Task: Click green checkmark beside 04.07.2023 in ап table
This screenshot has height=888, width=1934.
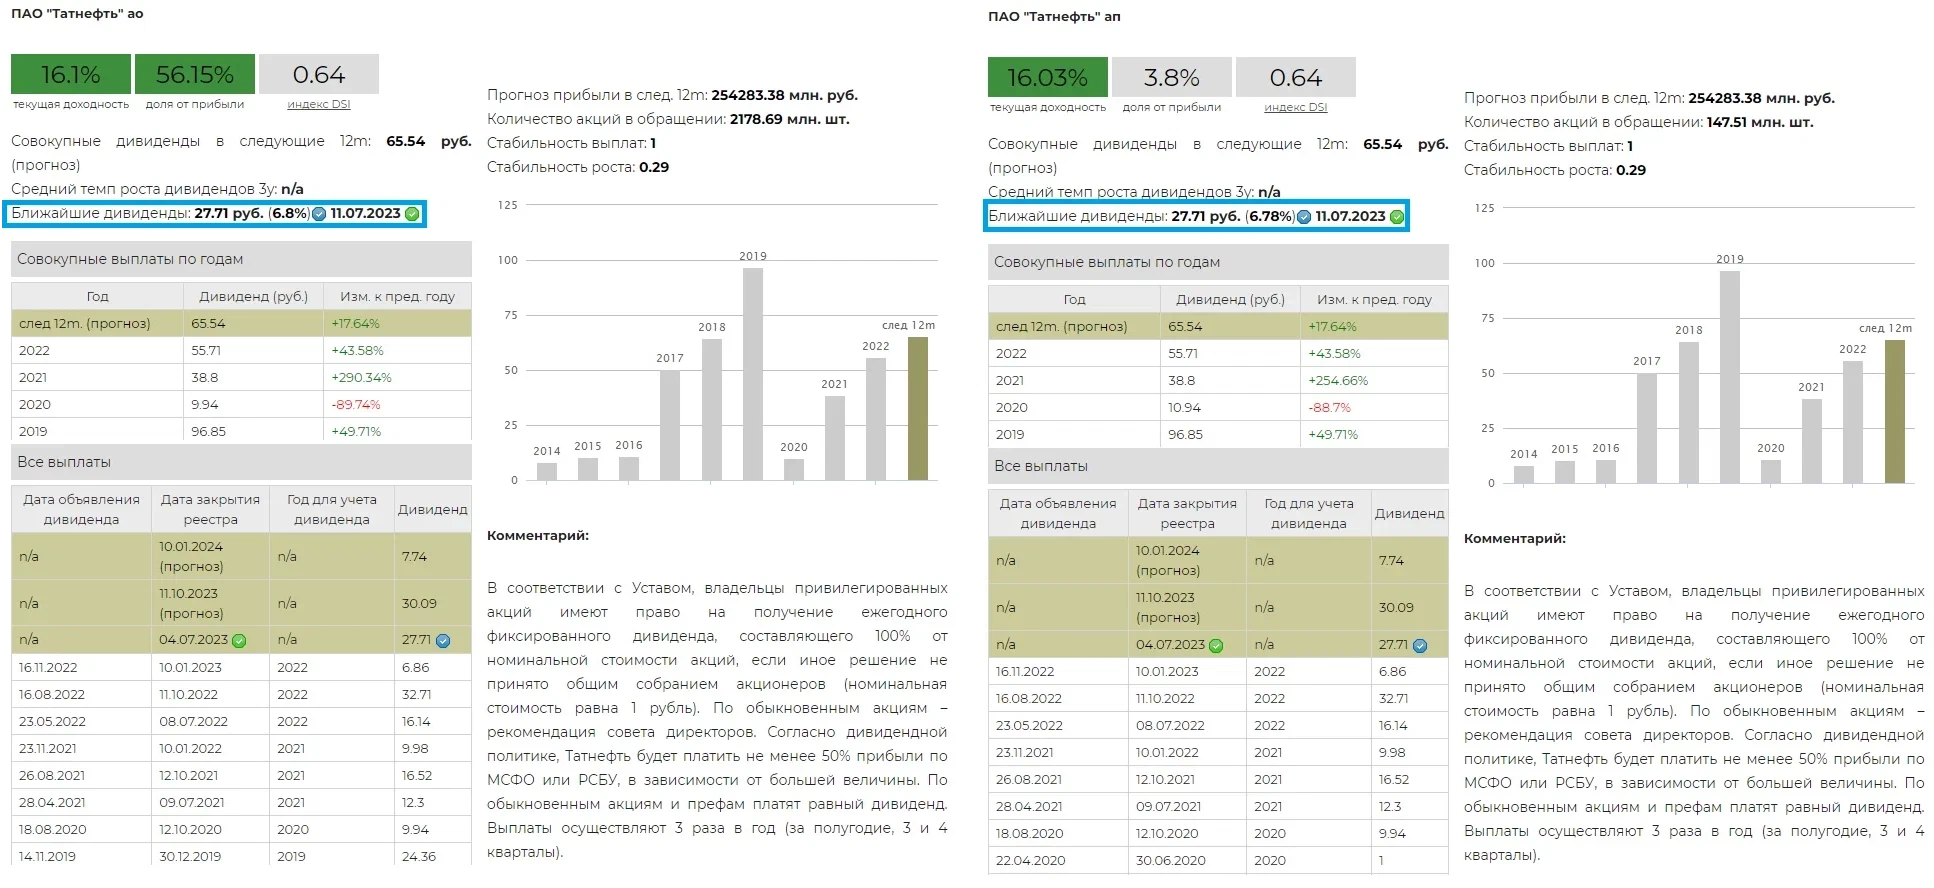Action: tap(1216, 646)
